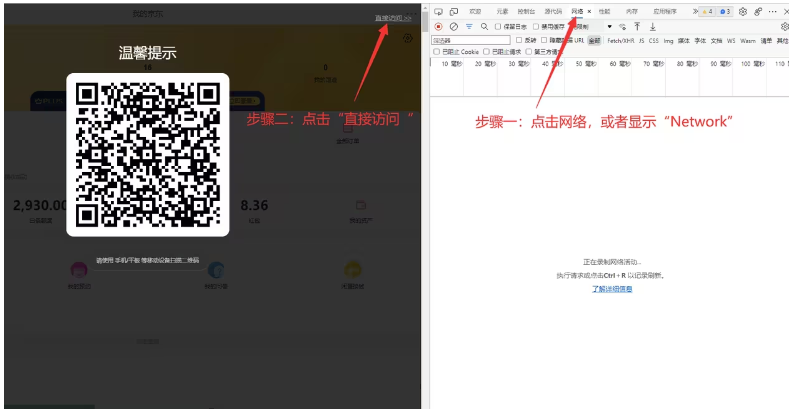
Task: Enable third-party requests checkbox
Action: coord(529,52)
